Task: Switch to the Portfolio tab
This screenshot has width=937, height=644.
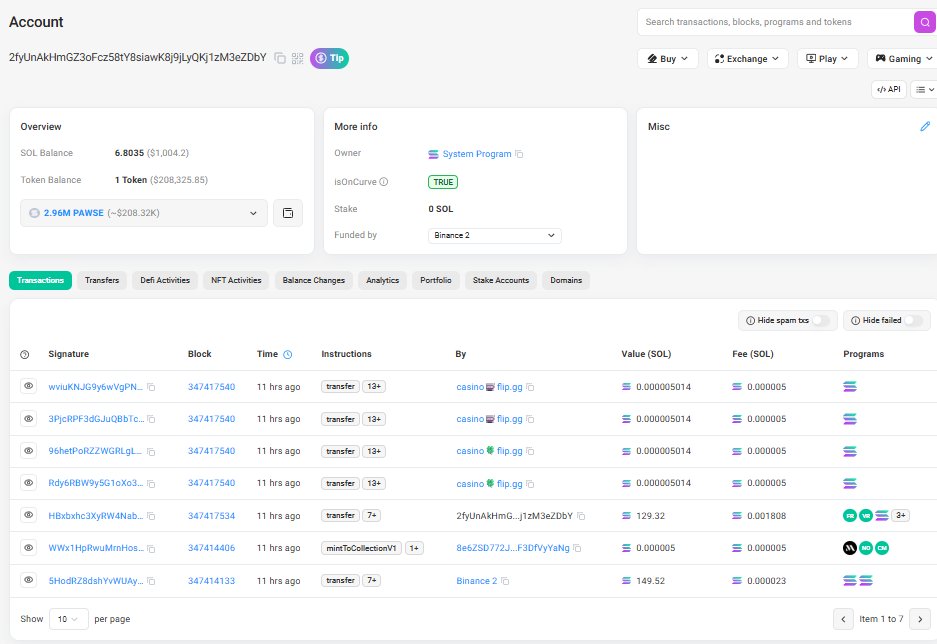Action: pos(436,280)
